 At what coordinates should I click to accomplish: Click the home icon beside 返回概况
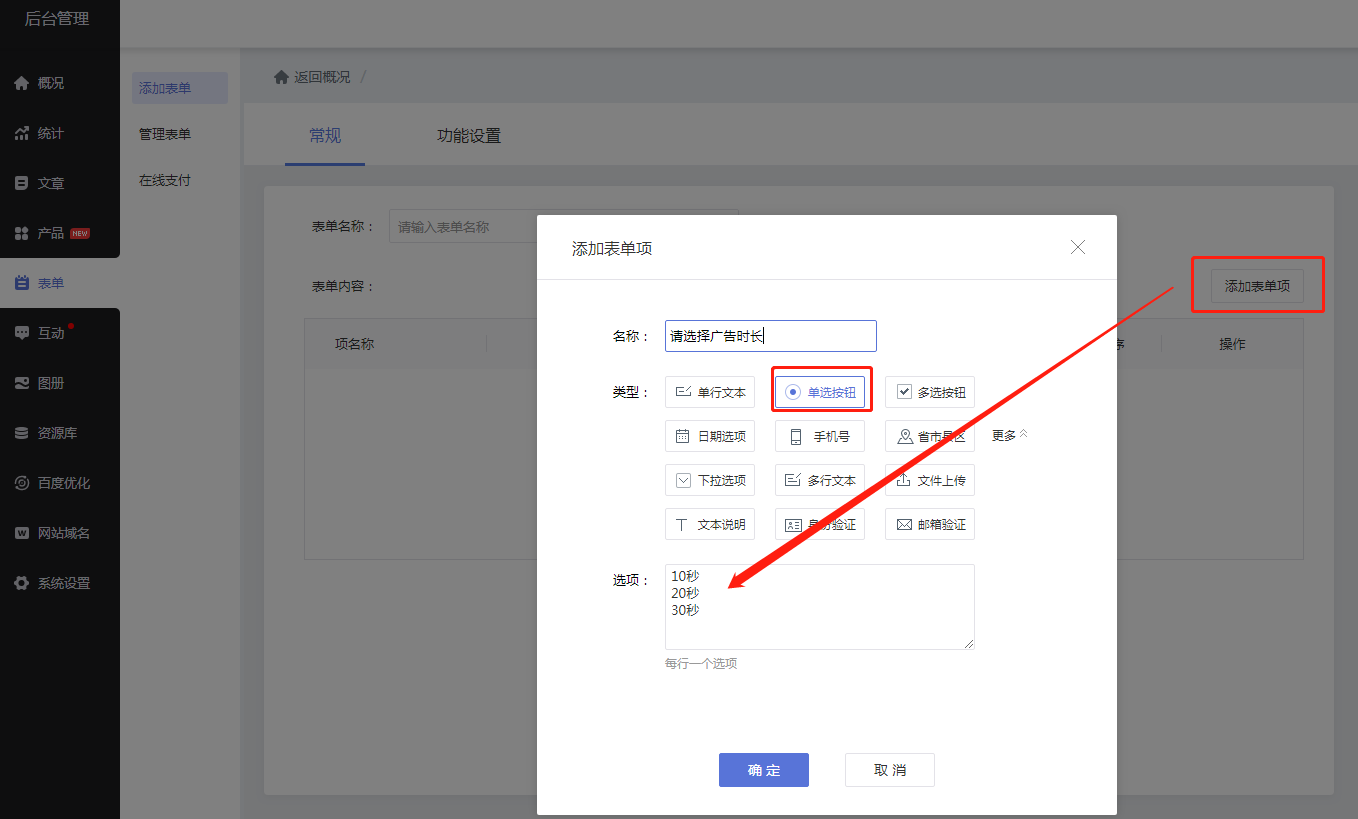(x=281, y=77)
